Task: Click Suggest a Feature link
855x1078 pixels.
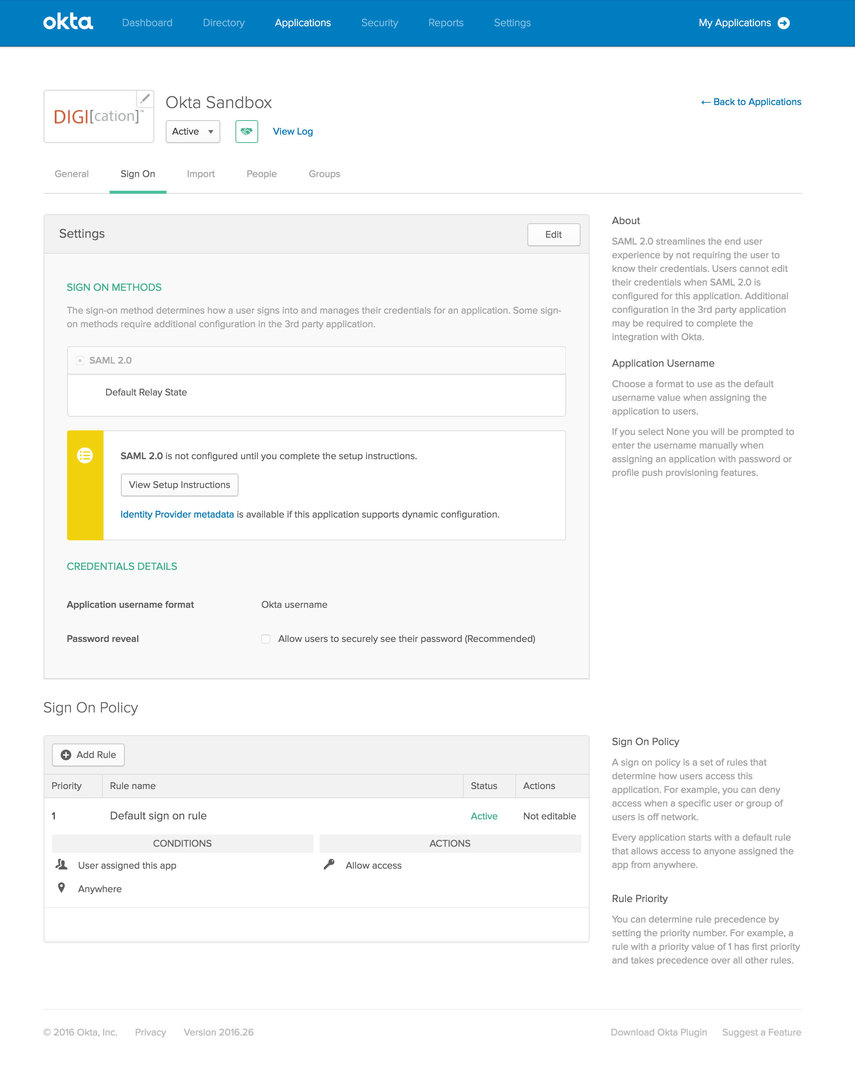Action: (762, 1032)
